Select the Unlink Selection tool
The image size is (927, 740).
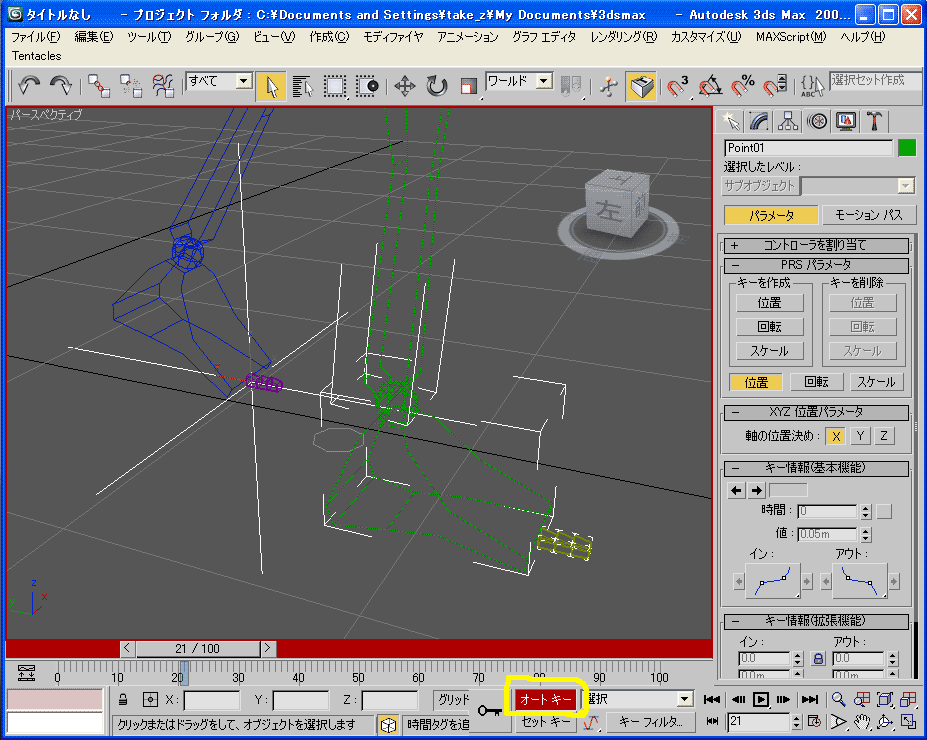[131, 86]
